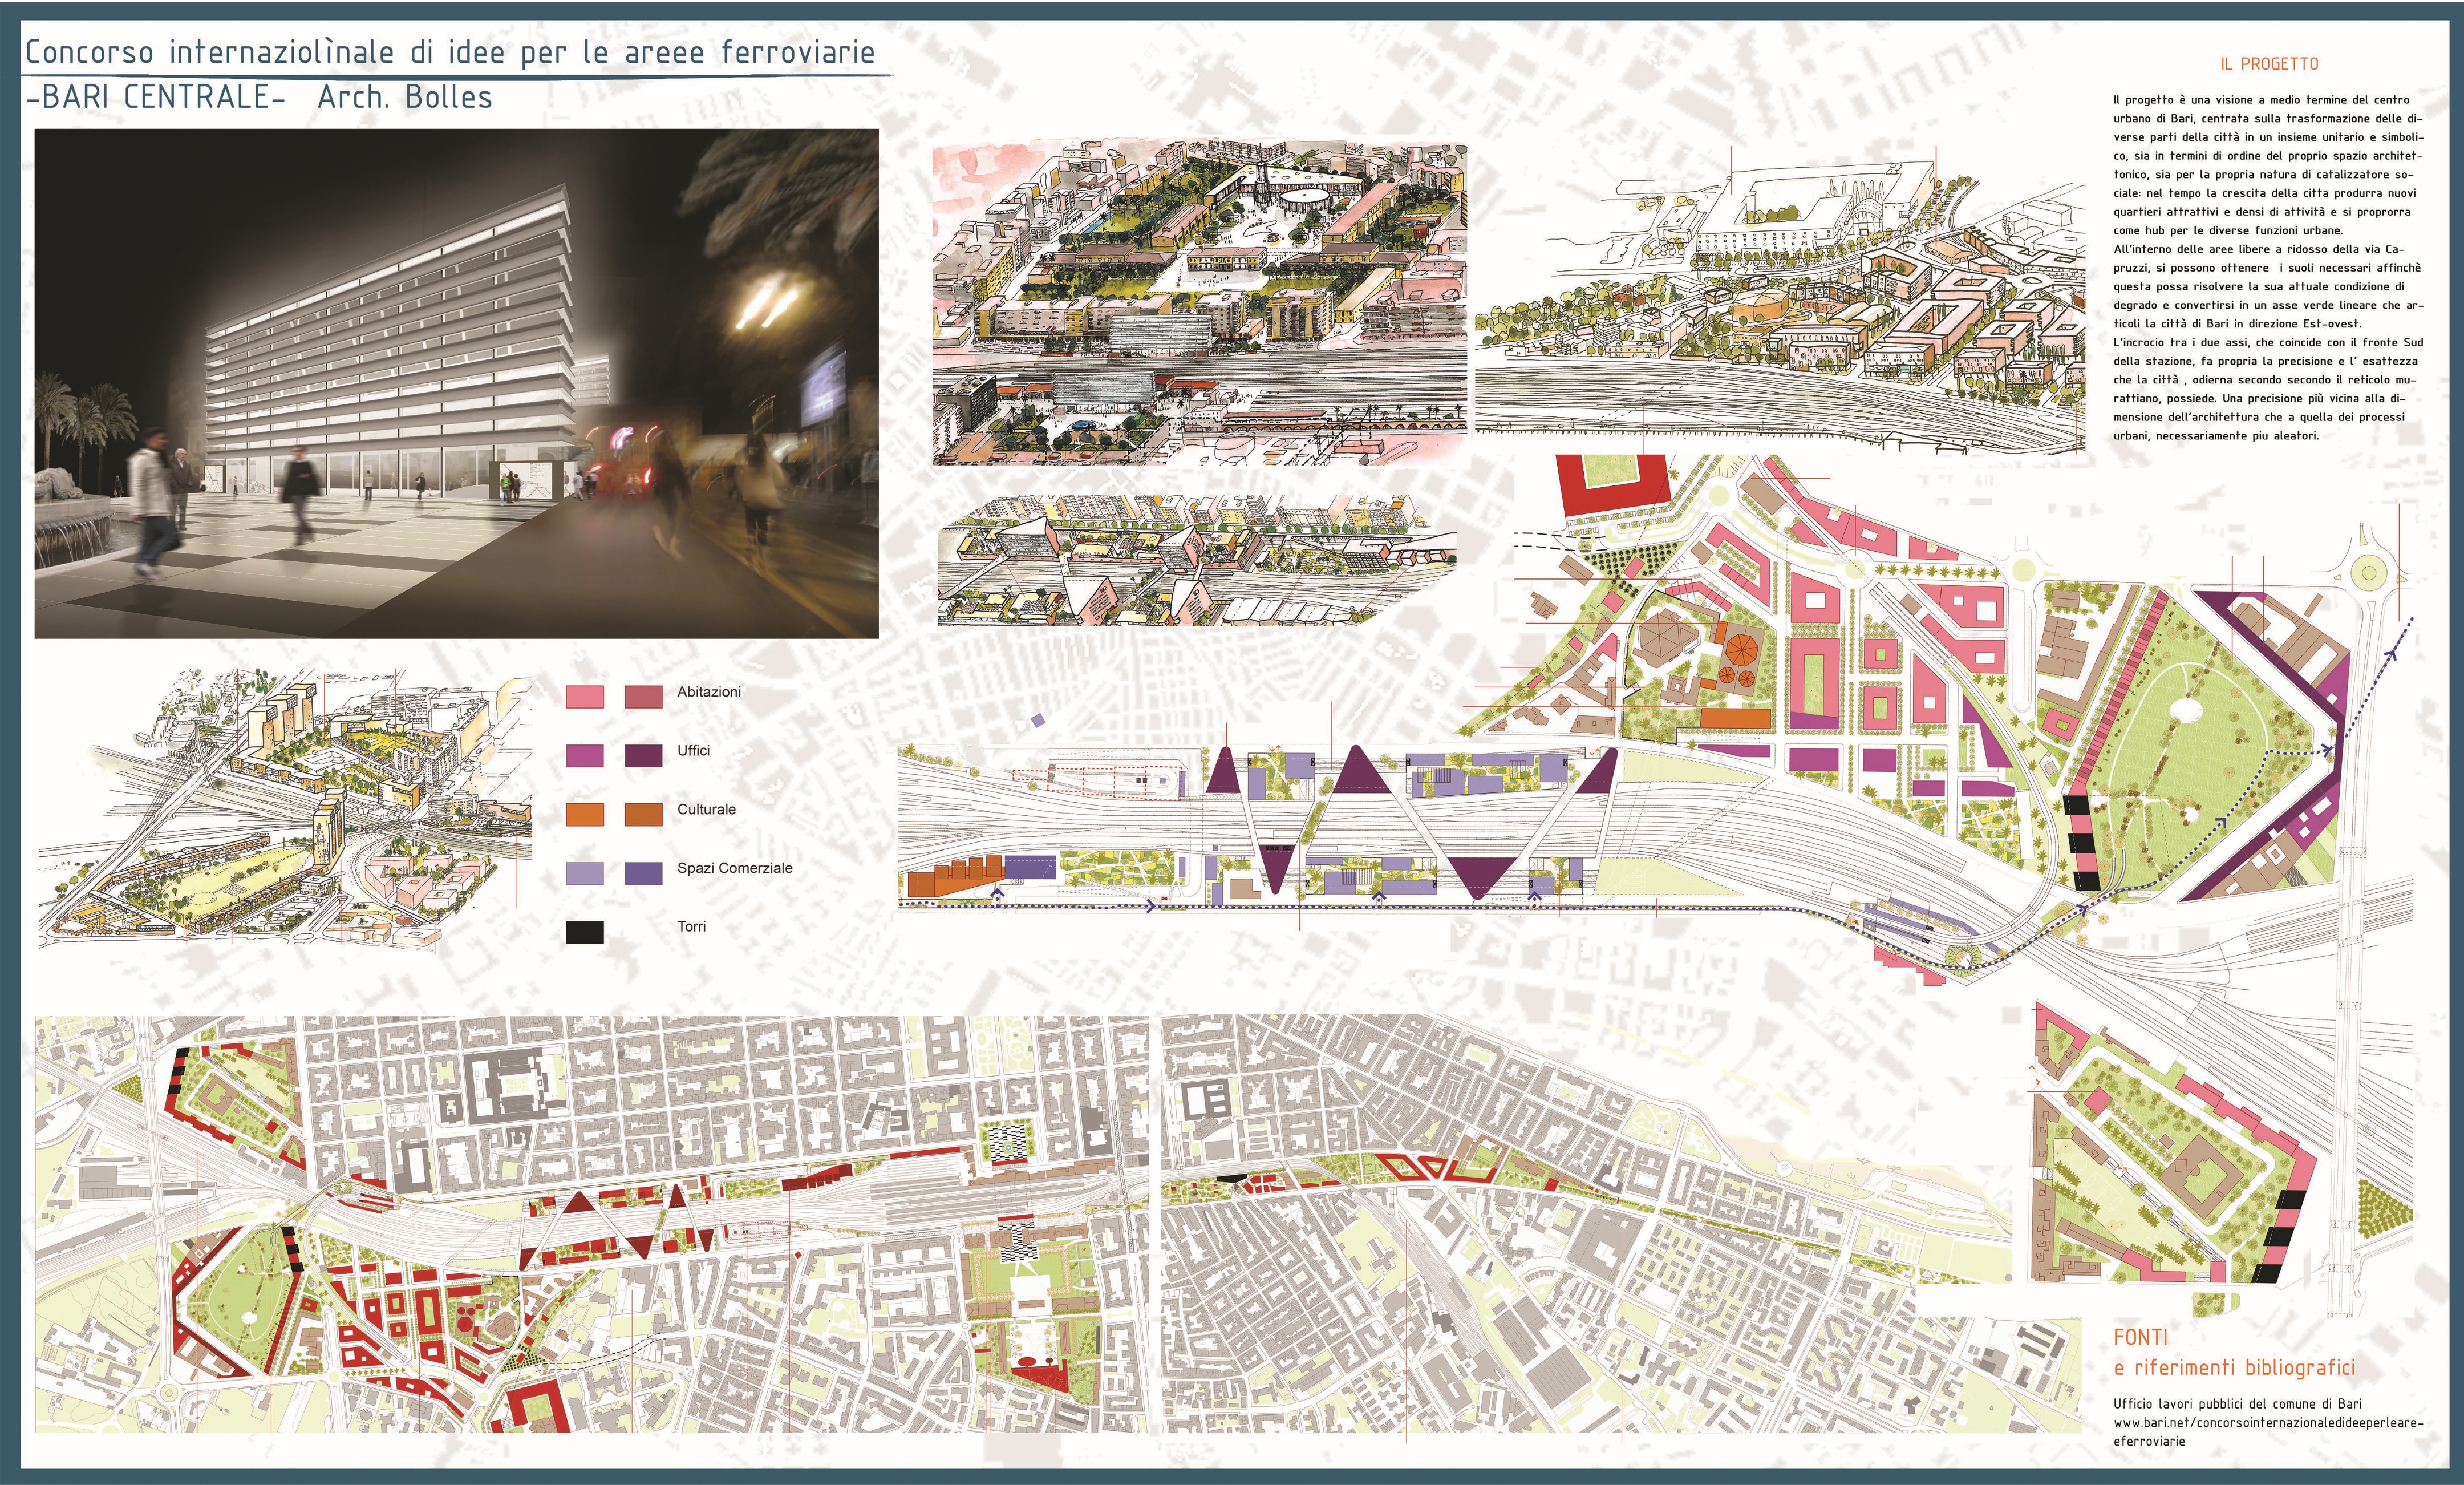Click the light pink Abitazioni legend swatch
Image resolution: width=2464 pixels, height=1485 pixels.
pos(585,697)
